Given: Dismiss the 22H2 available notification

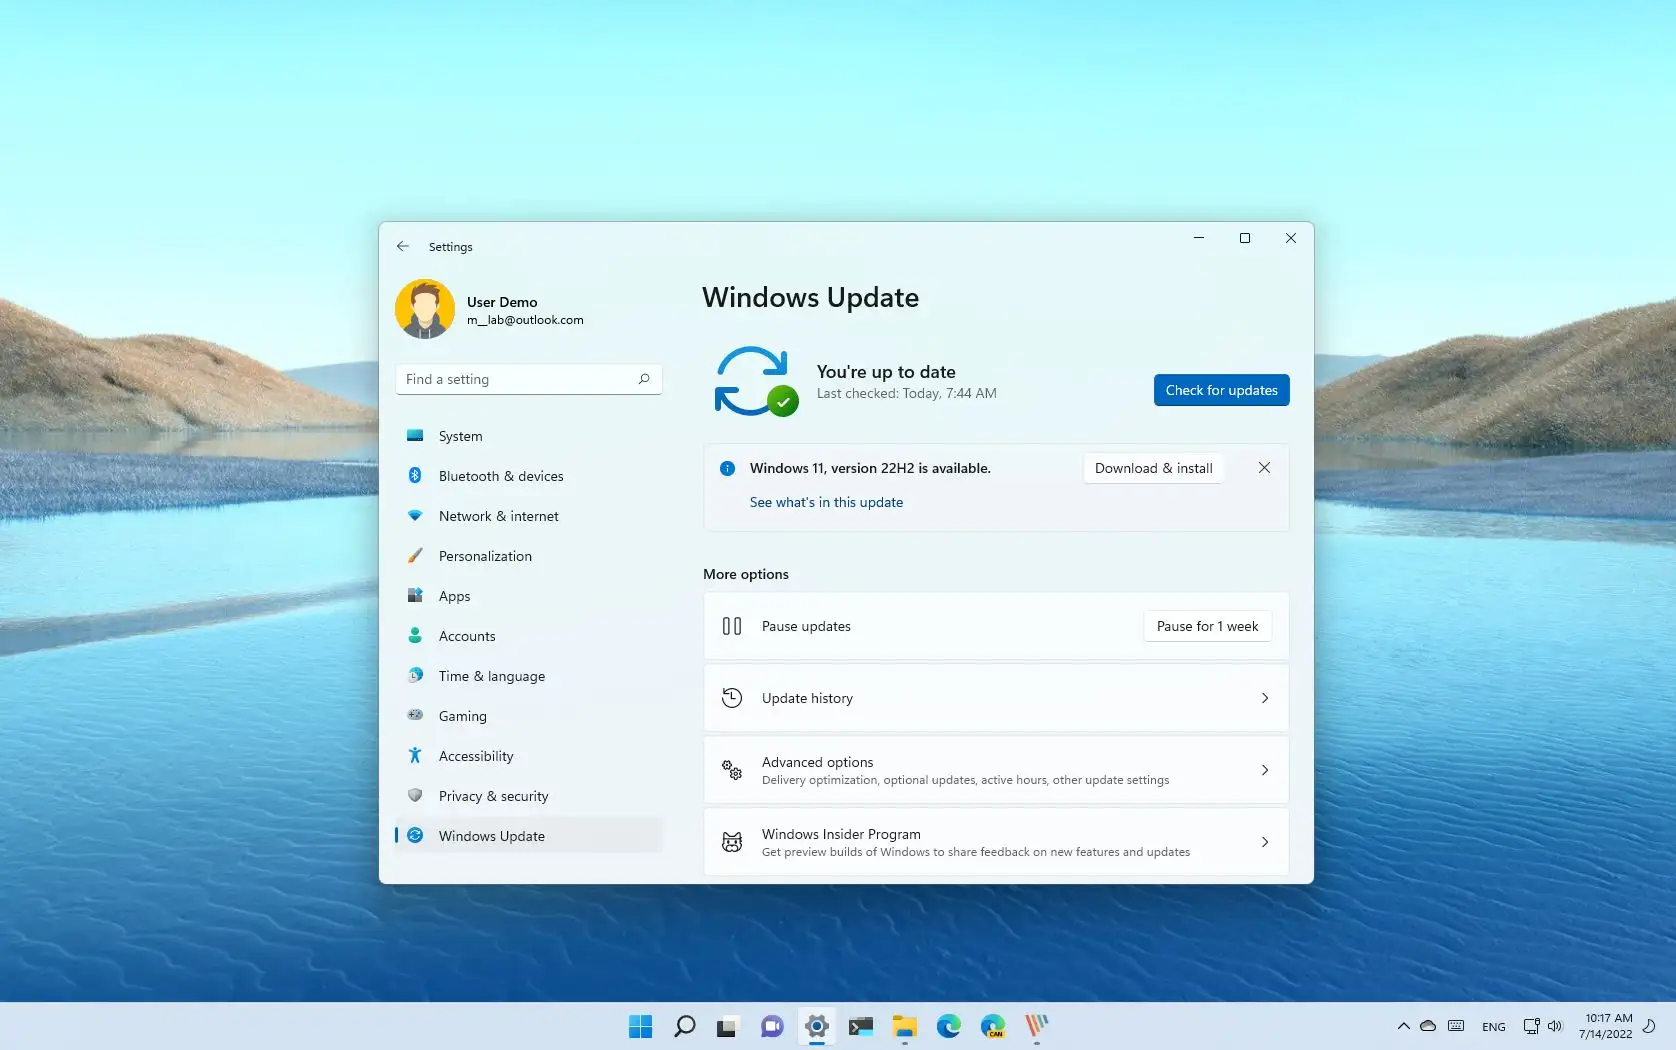Looking at the screenshot, I should (1264, 468).
